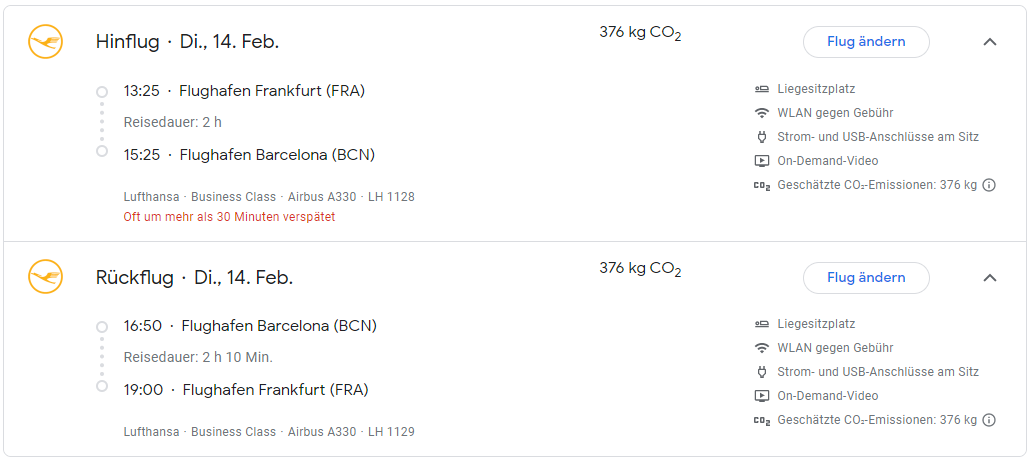Collapse the Rückflug details with the chevron

[x=990, y=277]
